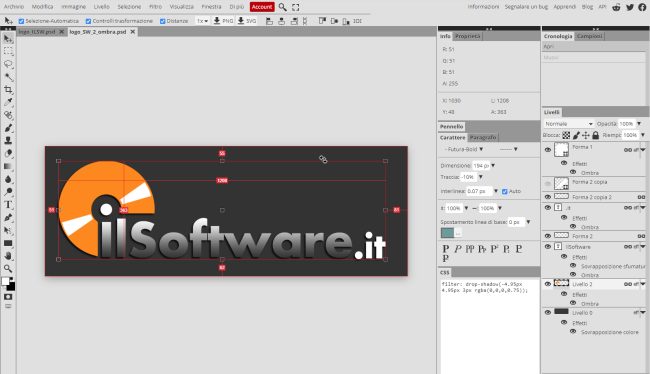Open the Dimensione size dropdown arrow
This screenshot has width=650, height=374.
493,165
